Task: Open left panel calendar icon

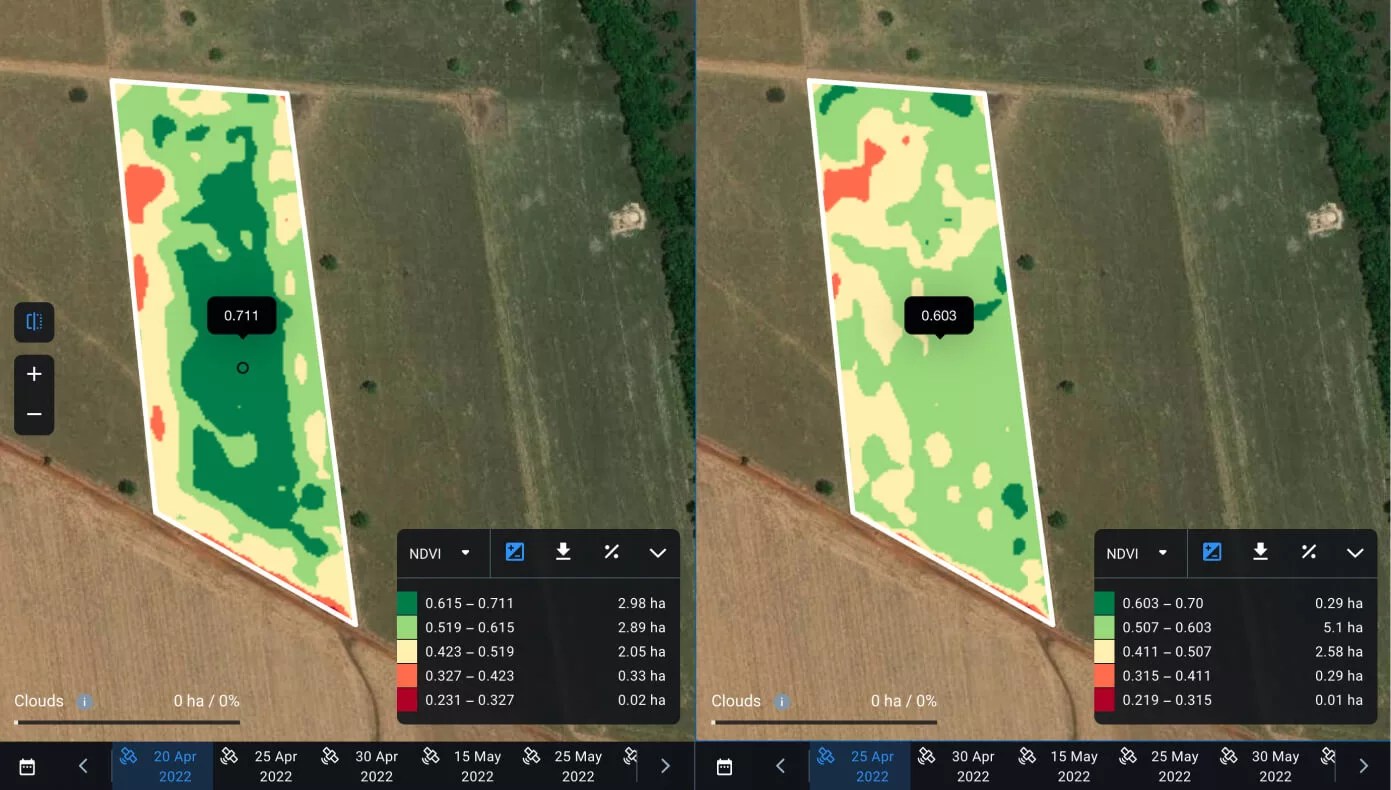Action: (27, 767)
